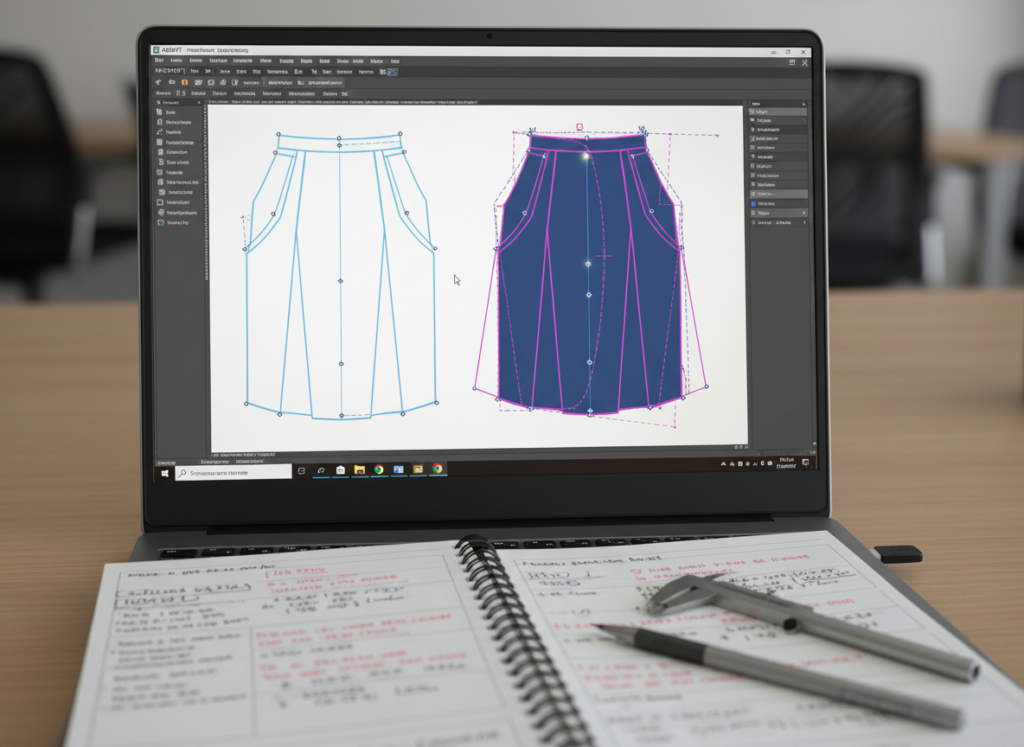
Task: Select the topmost tool in the left sidebar
Action: pyautogui.click(x=160, y=113)
